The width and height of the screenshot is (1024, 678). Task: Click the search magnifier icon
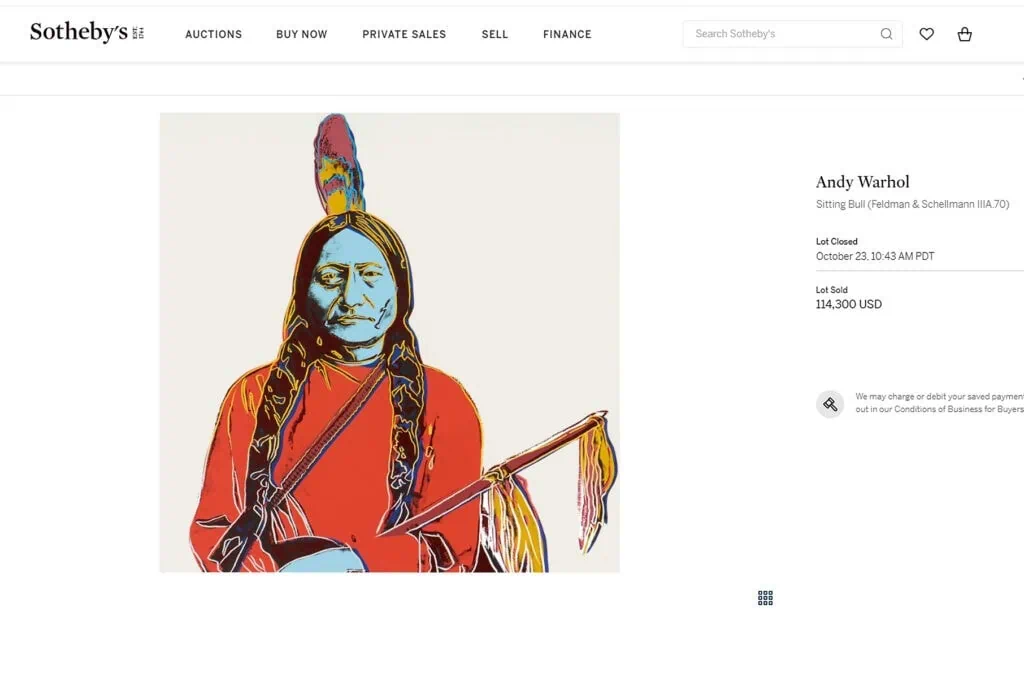point(886,34)
